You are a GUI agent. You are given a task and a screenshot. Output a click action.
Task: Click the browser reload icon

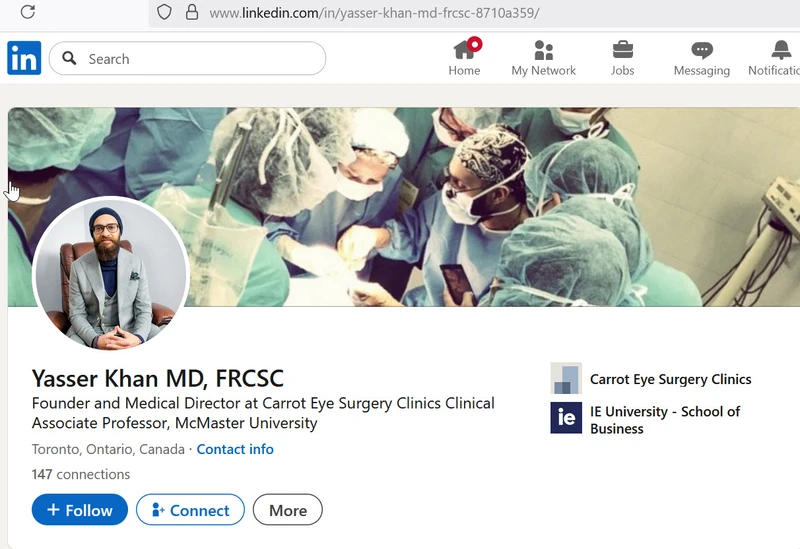(28, 12)
